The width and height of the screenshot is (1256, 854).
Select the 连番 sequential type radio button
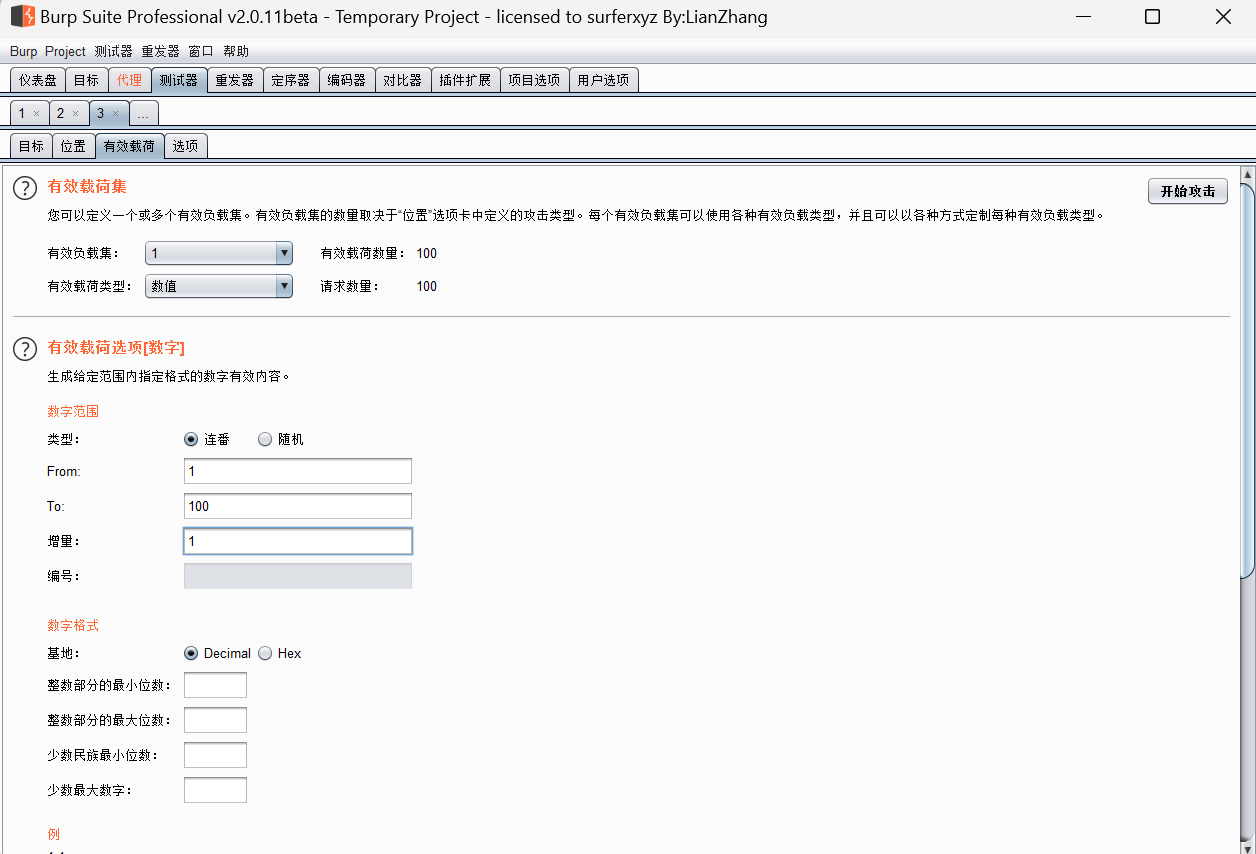tap(191, 439)
